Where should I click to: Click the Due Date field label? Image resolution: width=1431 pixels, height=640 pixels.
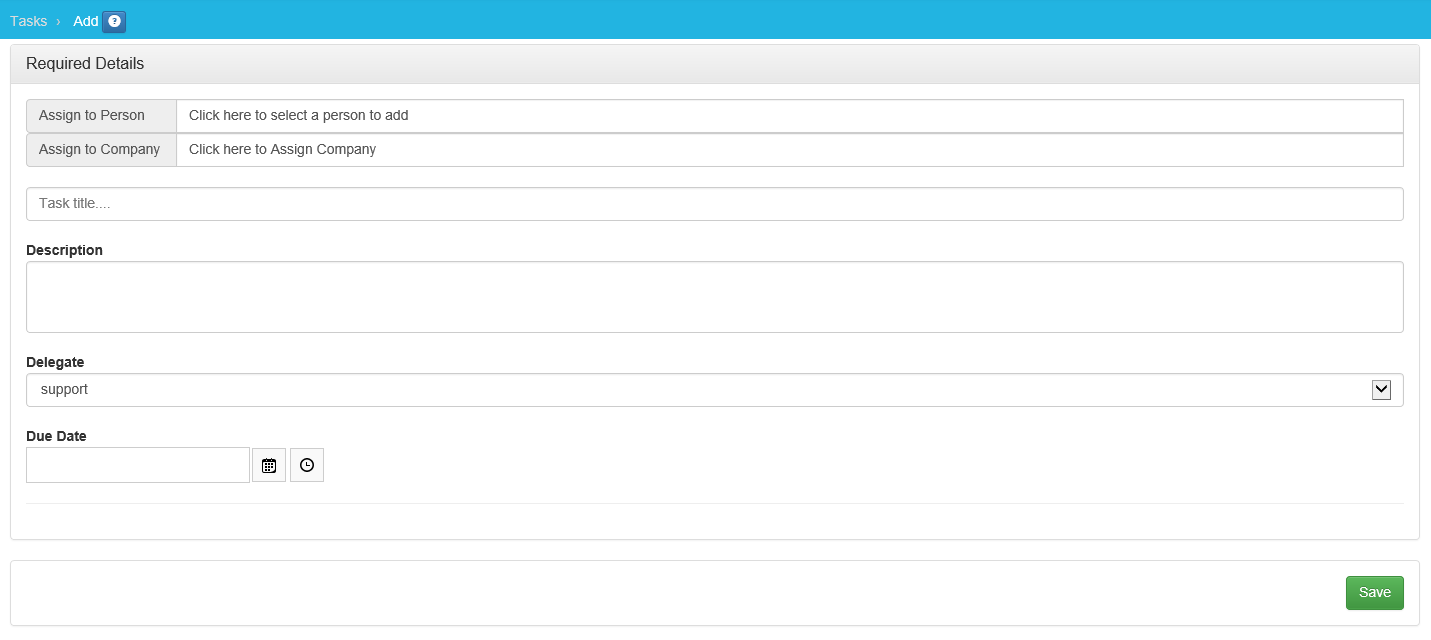tap(56, 436)
